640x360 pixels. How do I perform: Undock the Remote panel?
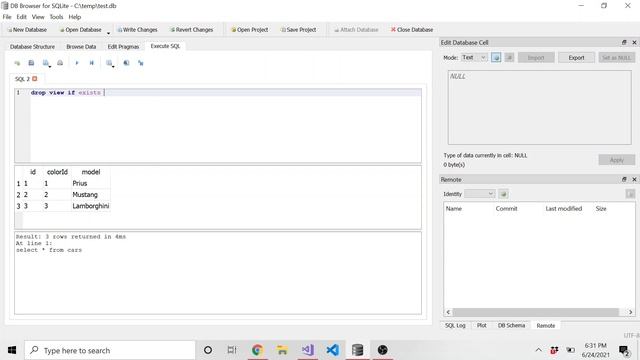coord(624,179)
